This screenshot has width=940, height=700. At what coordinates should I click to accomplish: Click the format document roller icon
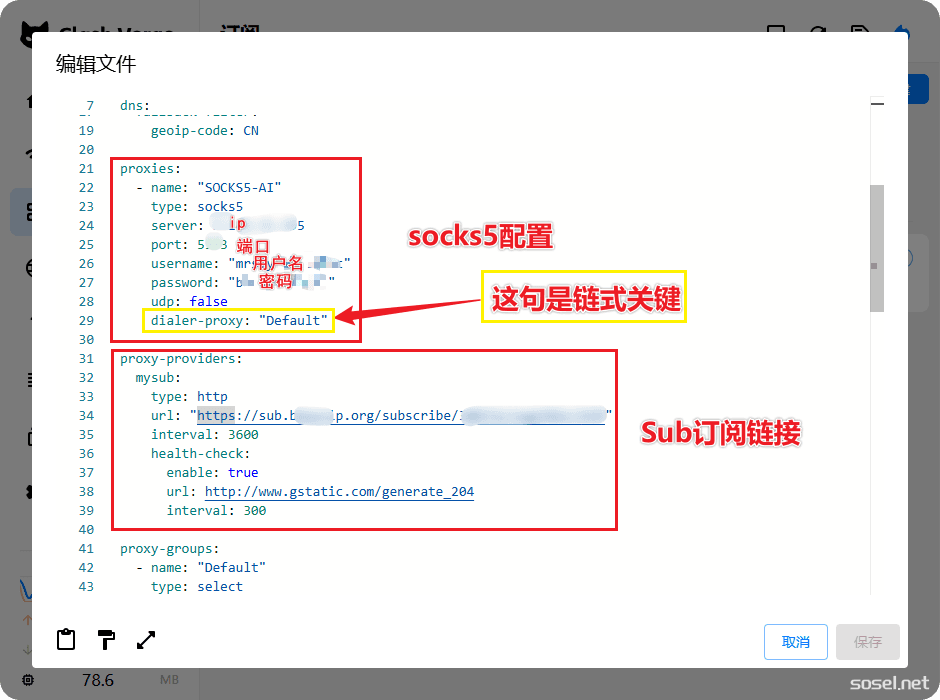pos(106,640)
